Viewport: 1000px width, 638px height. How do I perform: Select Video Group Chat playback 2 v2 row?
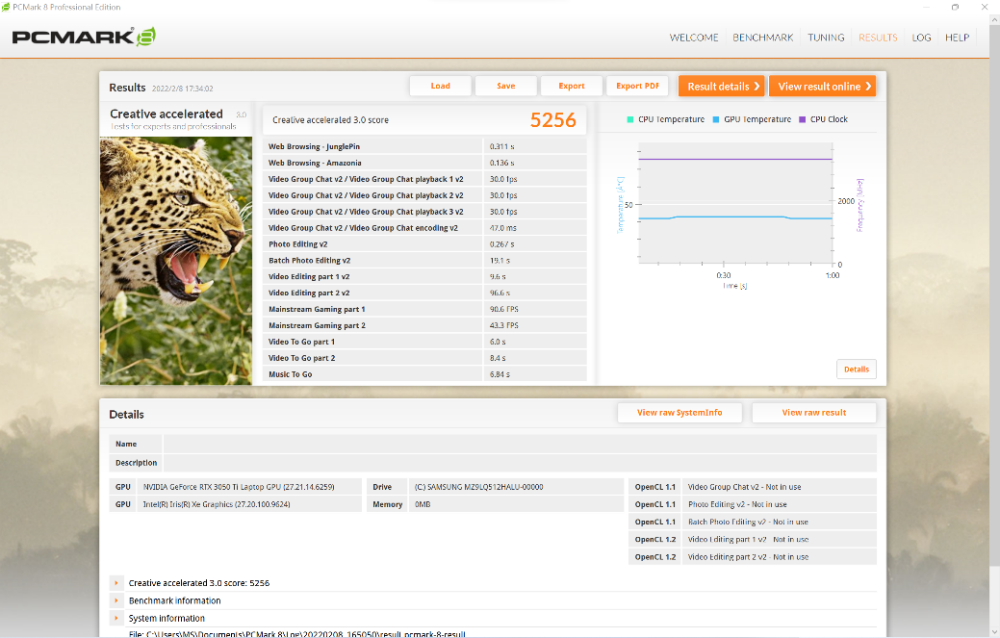(x=425, y=195)
